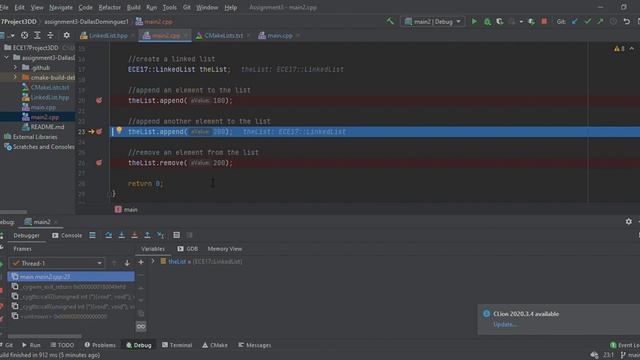Viewport: 640px width, 360px height.
Task: Open the main2 | Debug configuration dropdown
Action: point(433,22)
